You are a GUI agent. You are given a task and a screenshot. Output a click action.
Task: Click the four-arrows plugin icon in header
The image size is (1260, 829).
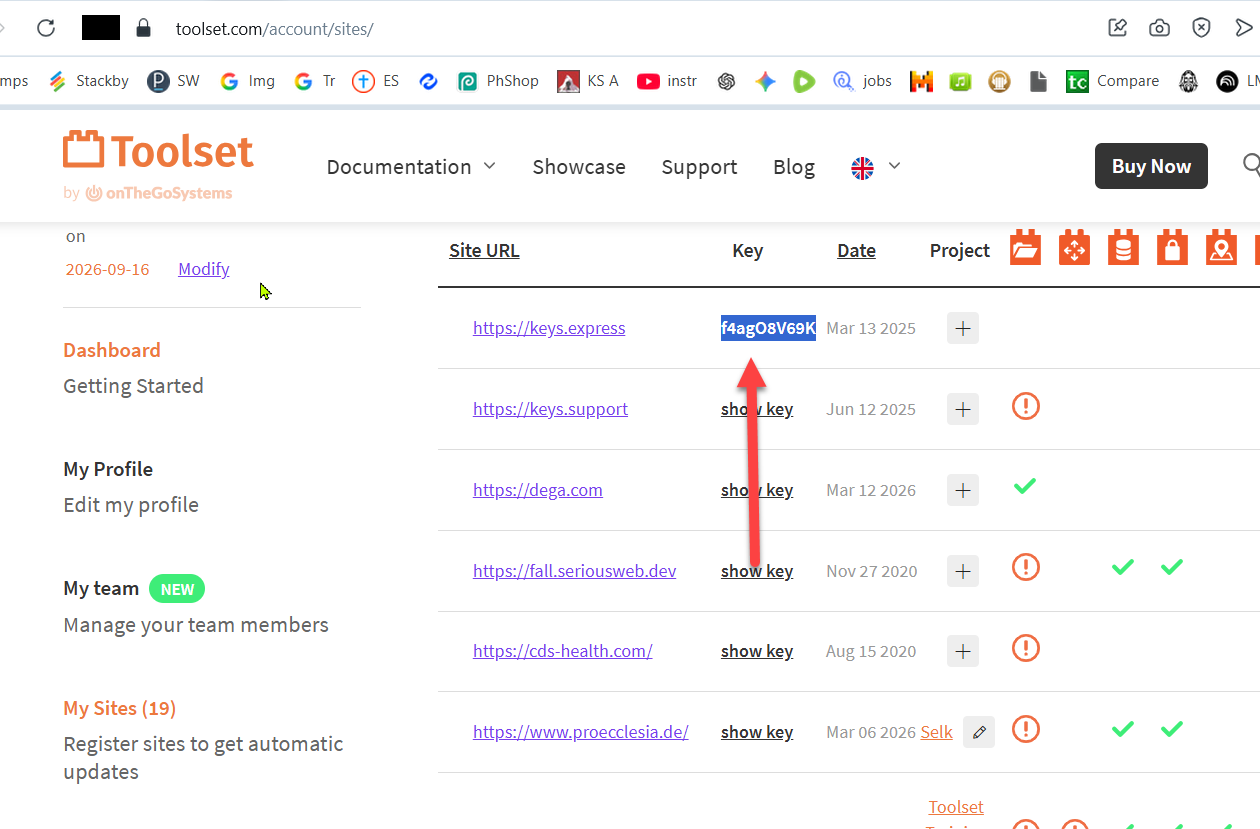click(1074, 248)
